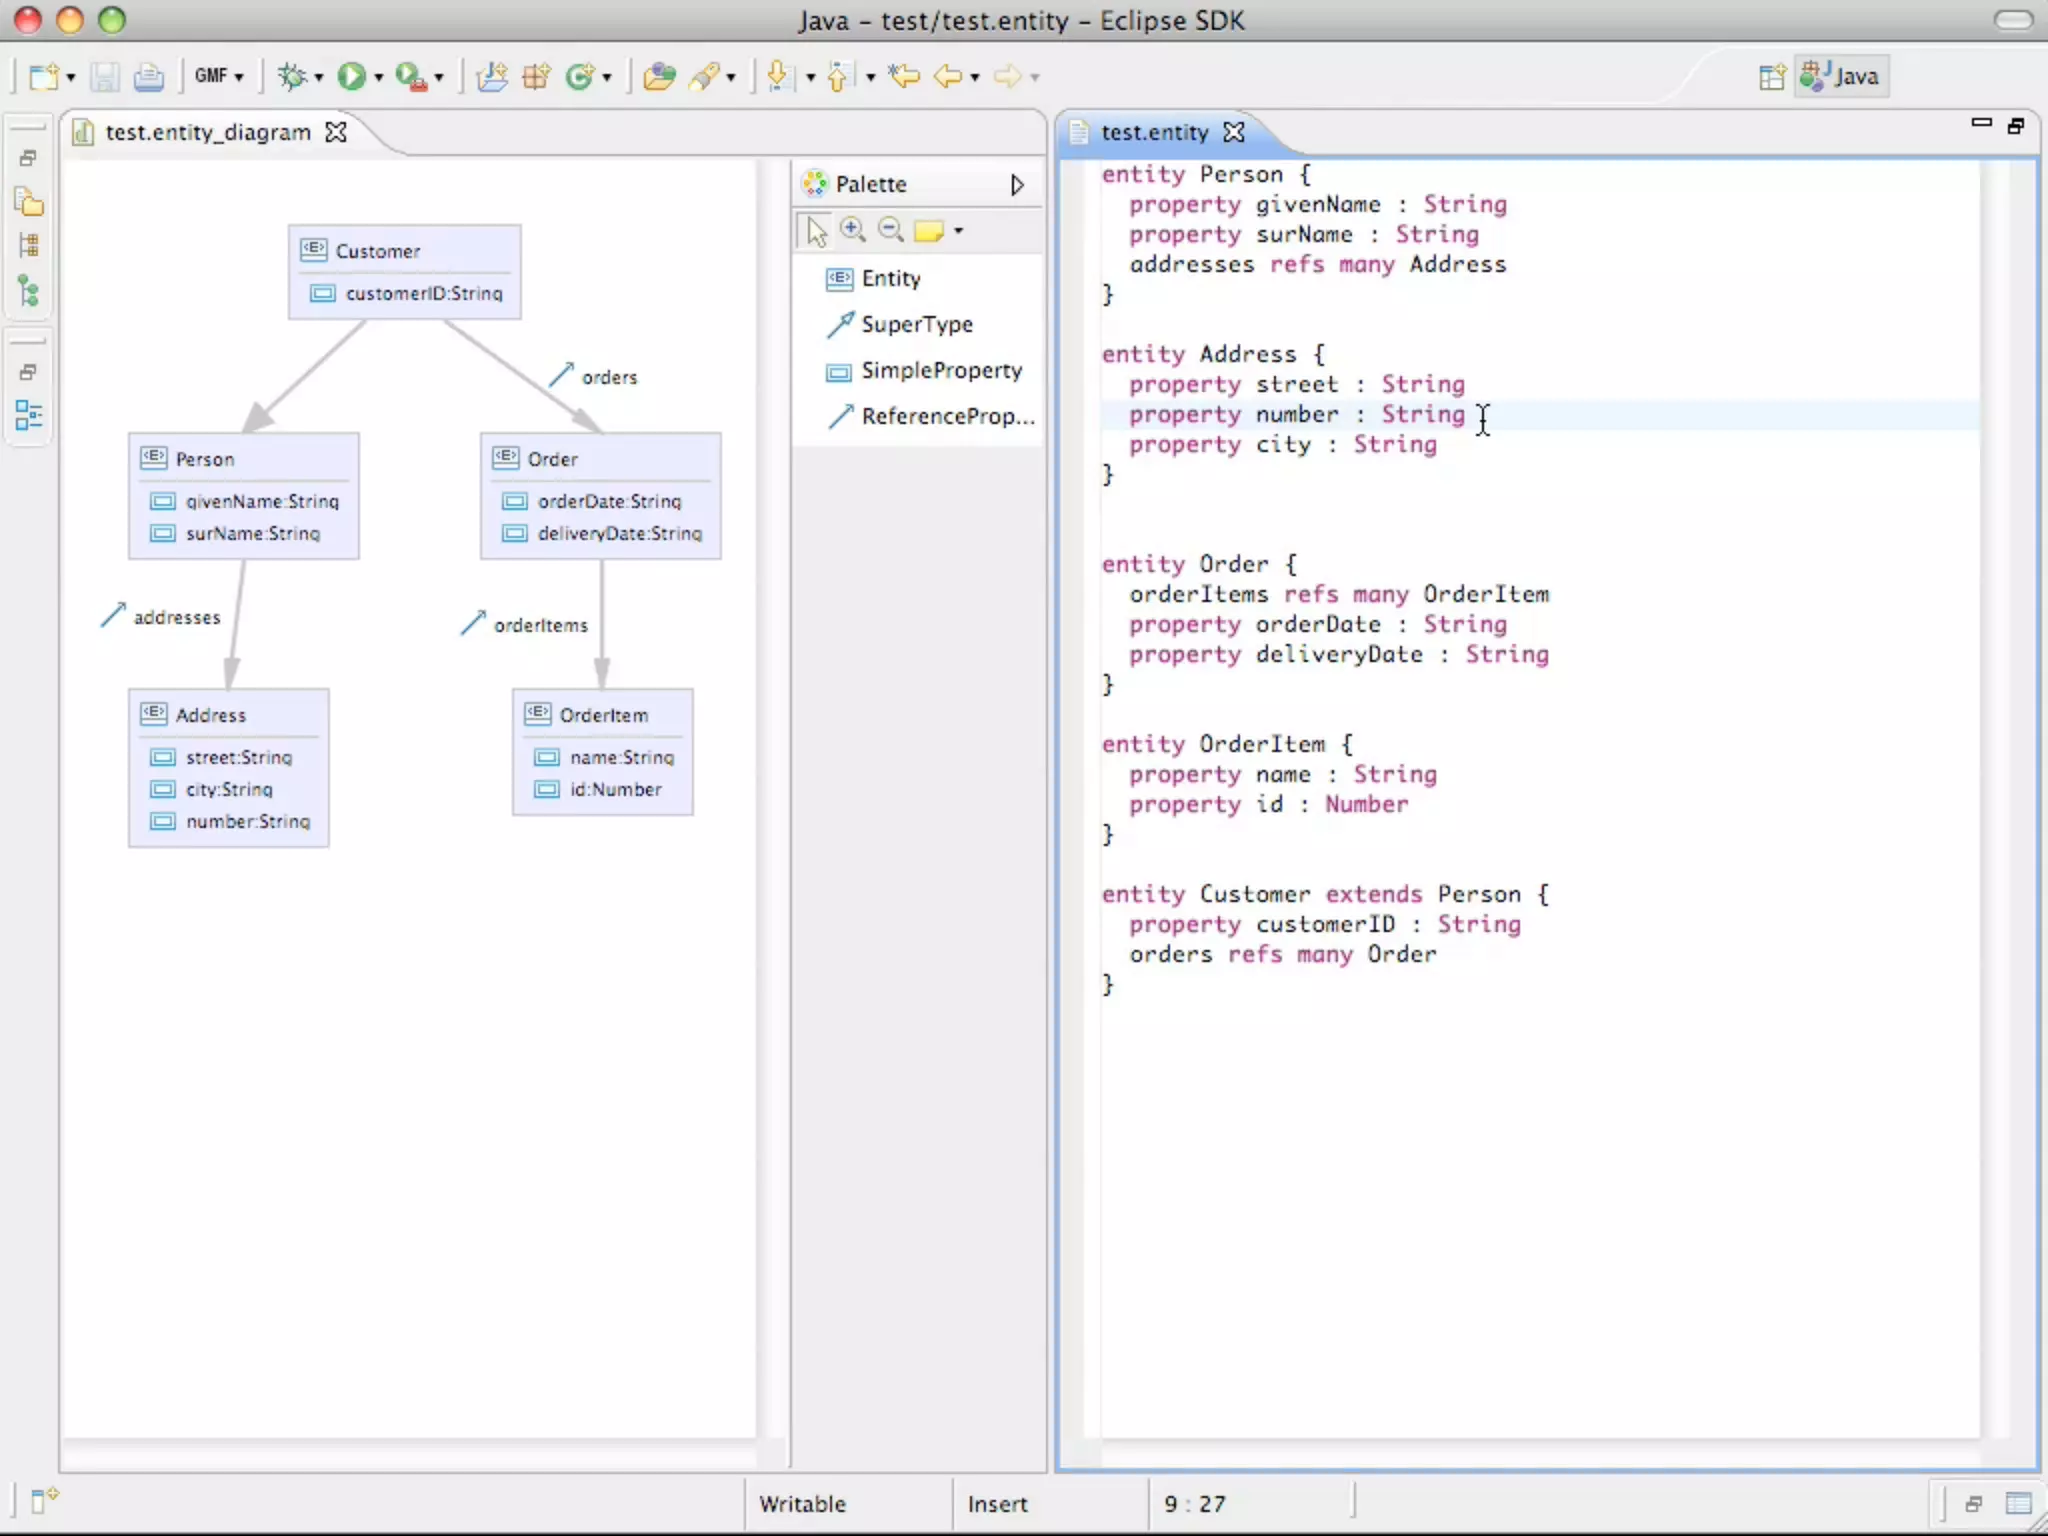Select the Zoom Out palette tool
This screenshot has height=1536, width=2048.
(x=890, y=230)
